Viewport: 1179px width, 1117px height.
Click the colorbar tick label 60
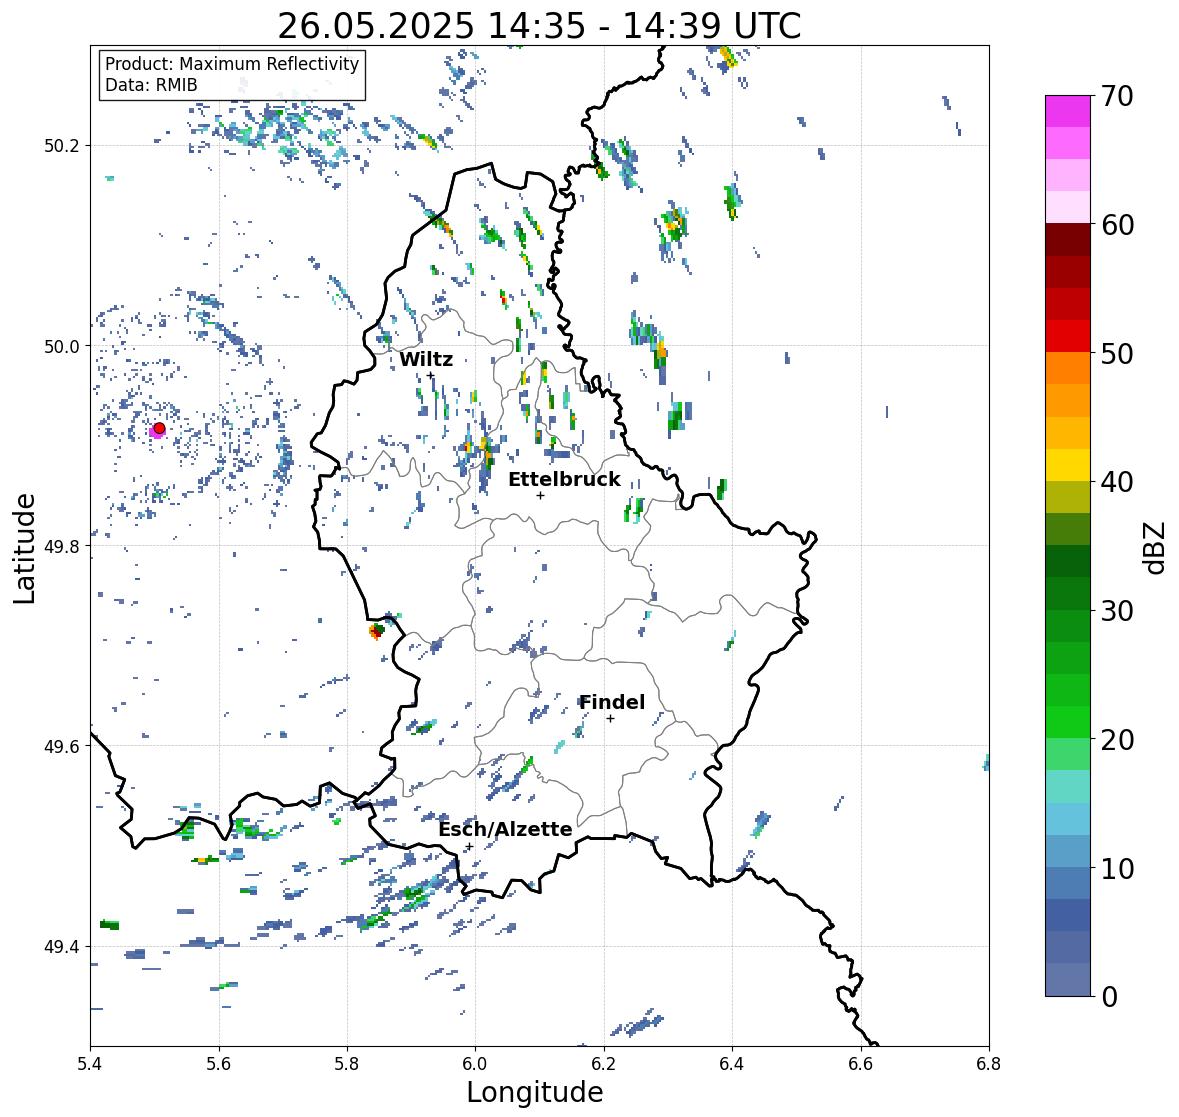[1117, 225]
